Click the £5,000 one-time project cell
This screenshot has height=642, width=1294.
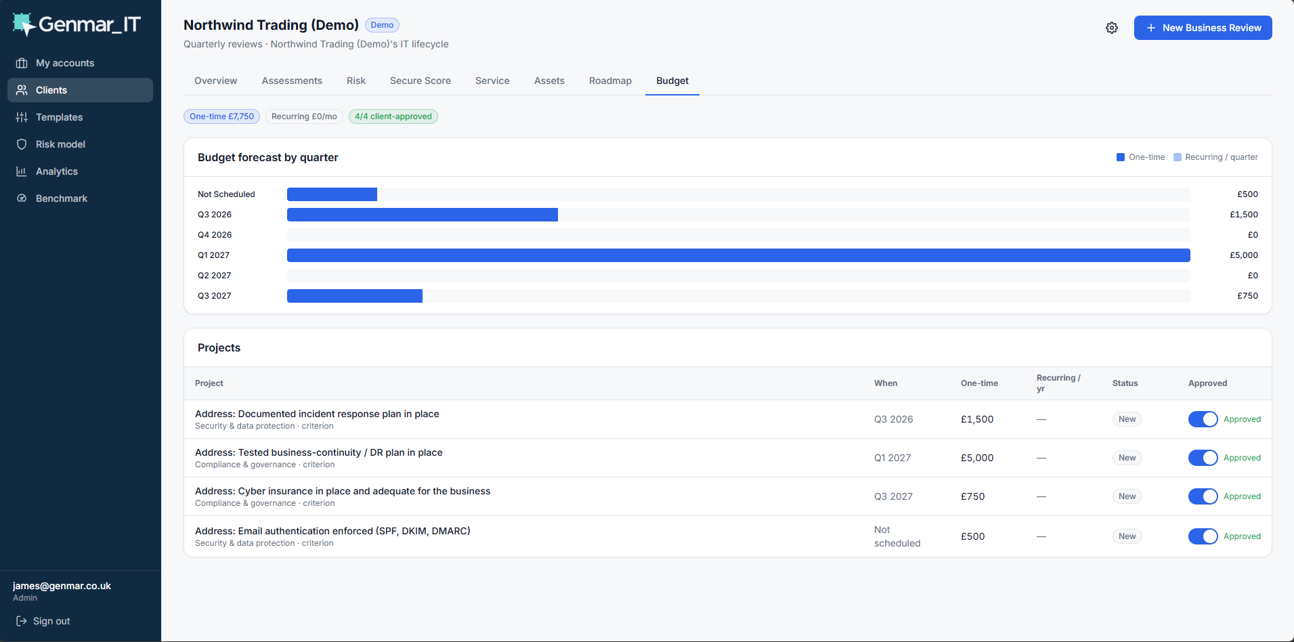pos(977,458)
